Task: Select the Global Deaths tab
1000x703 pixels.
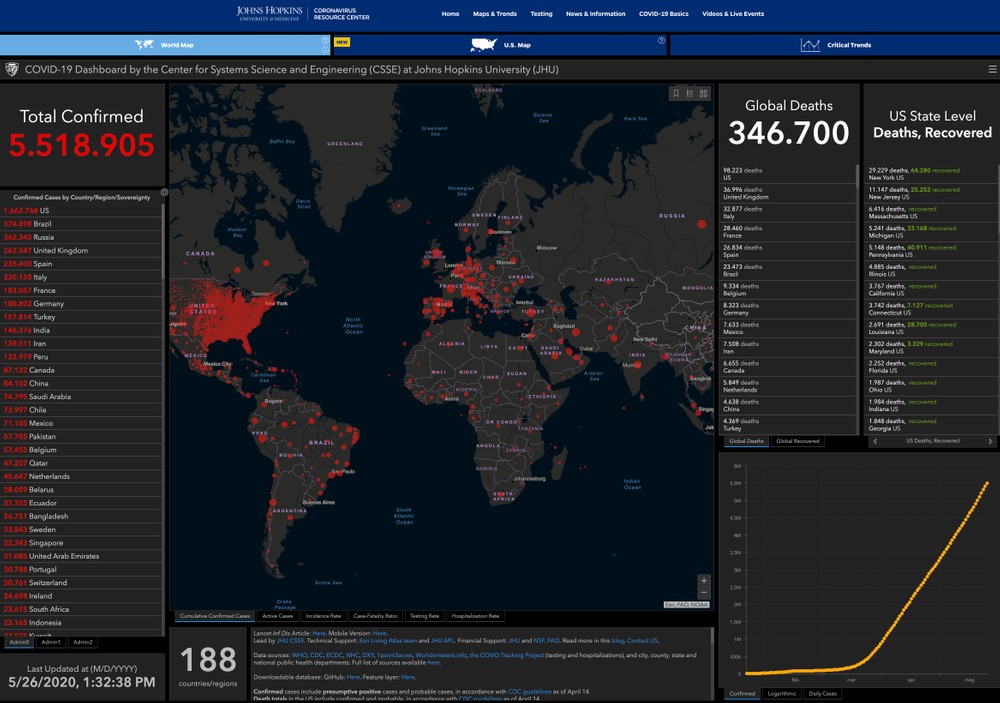Action: (x=746, y=441)
